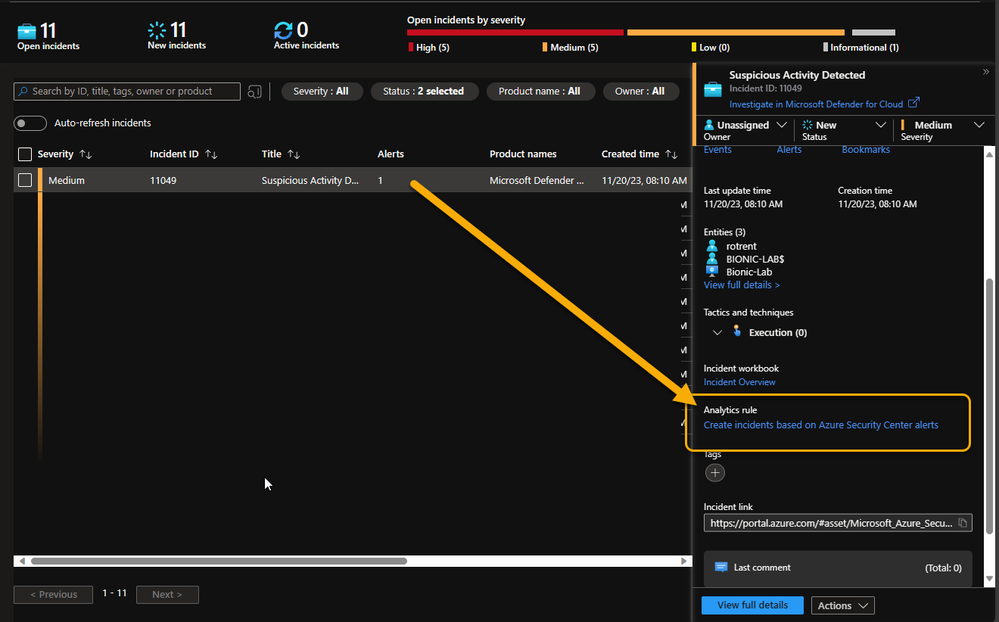Select the Suspicious Activity D... title cell

click(x=310, y=180)
